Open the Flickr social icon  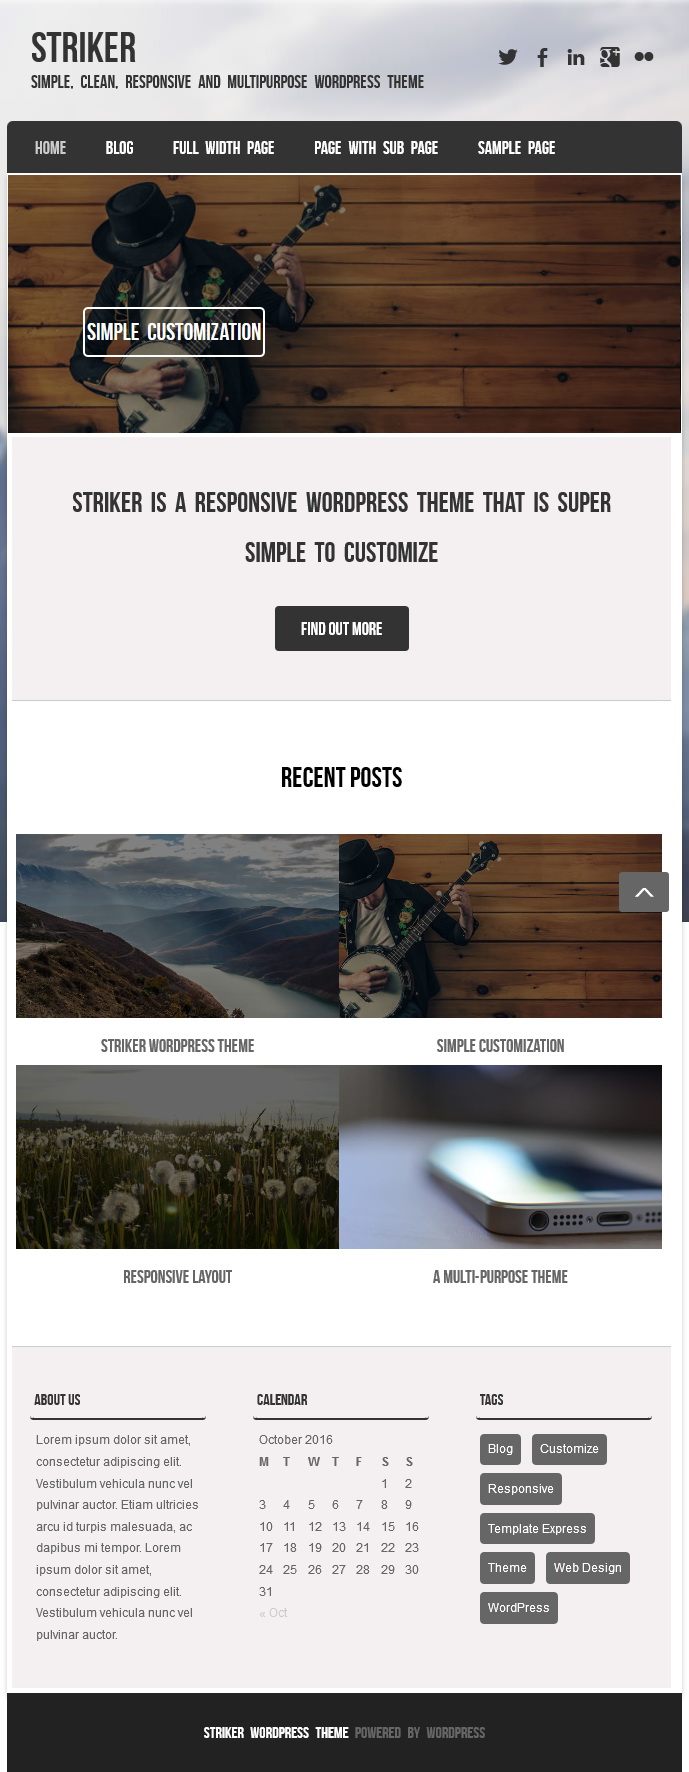644,57
